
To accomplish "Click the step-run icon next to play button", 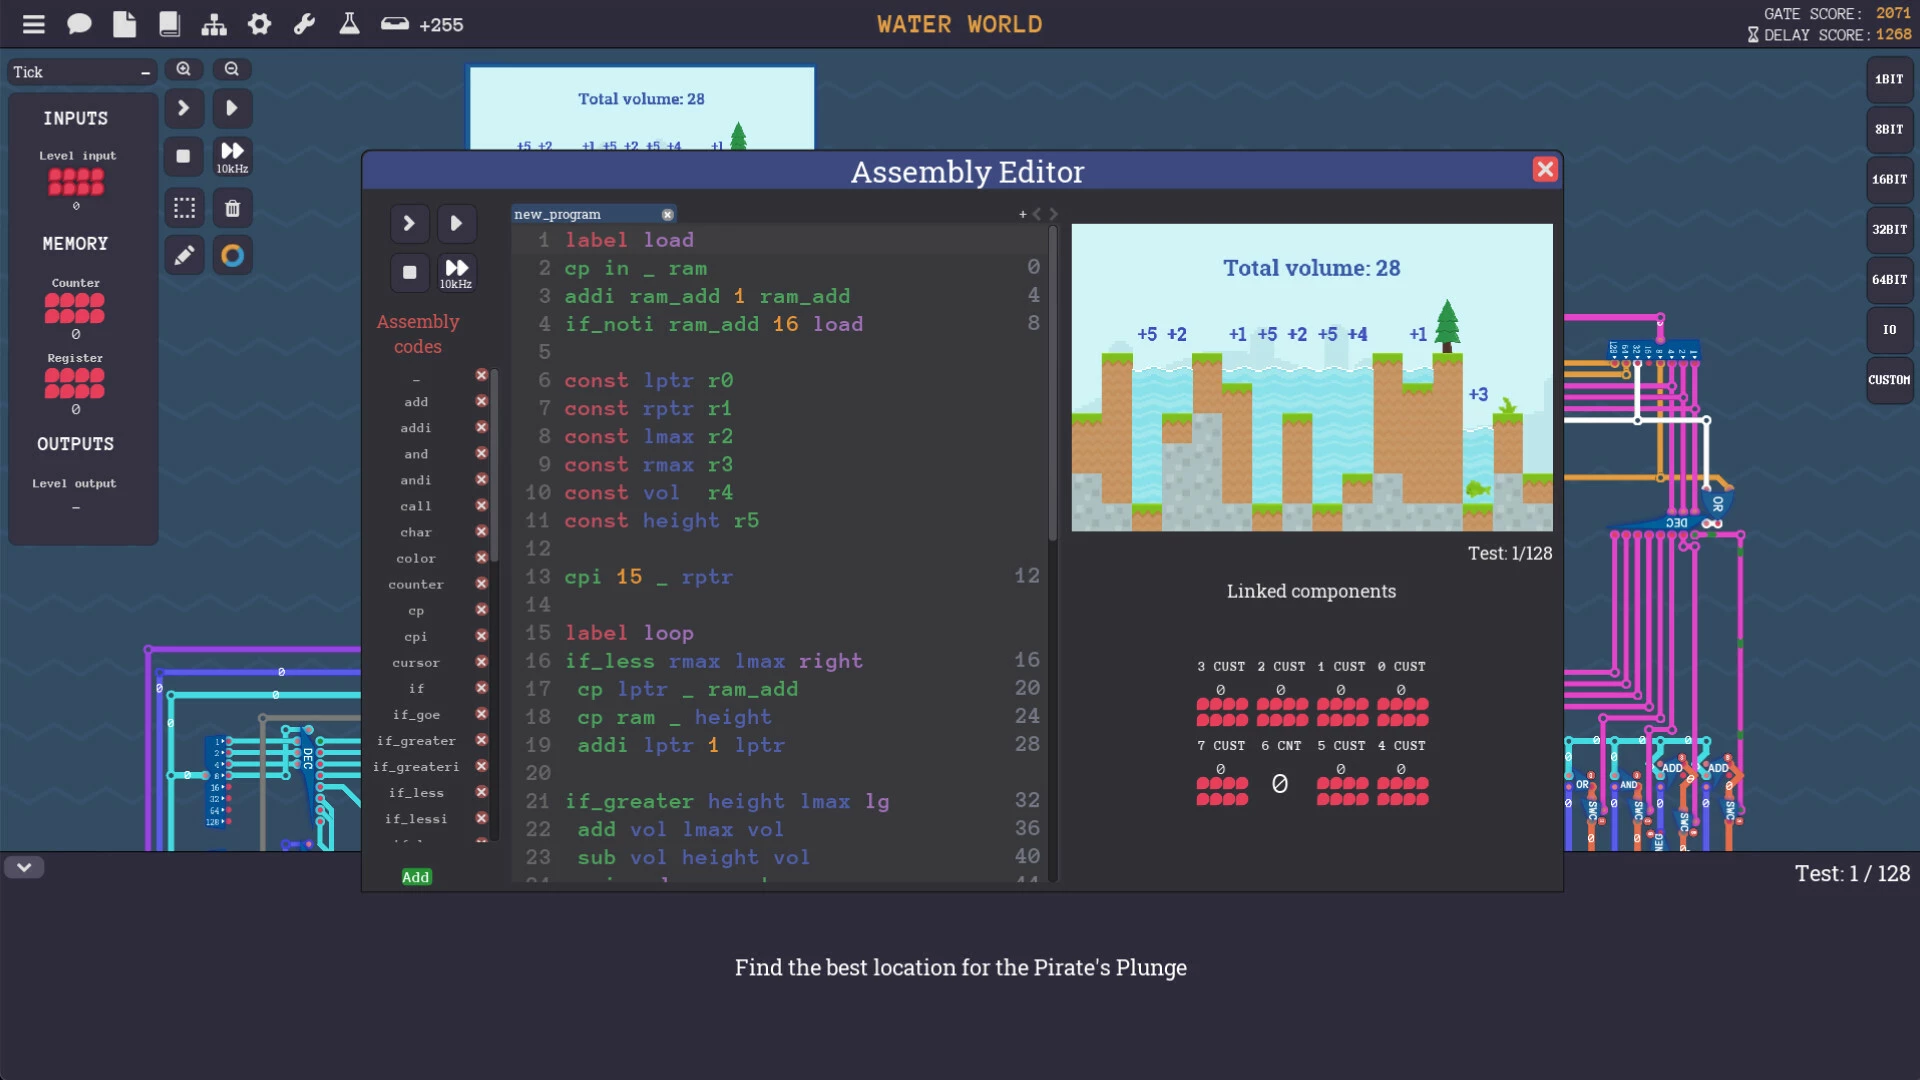I will pos(409,222).
